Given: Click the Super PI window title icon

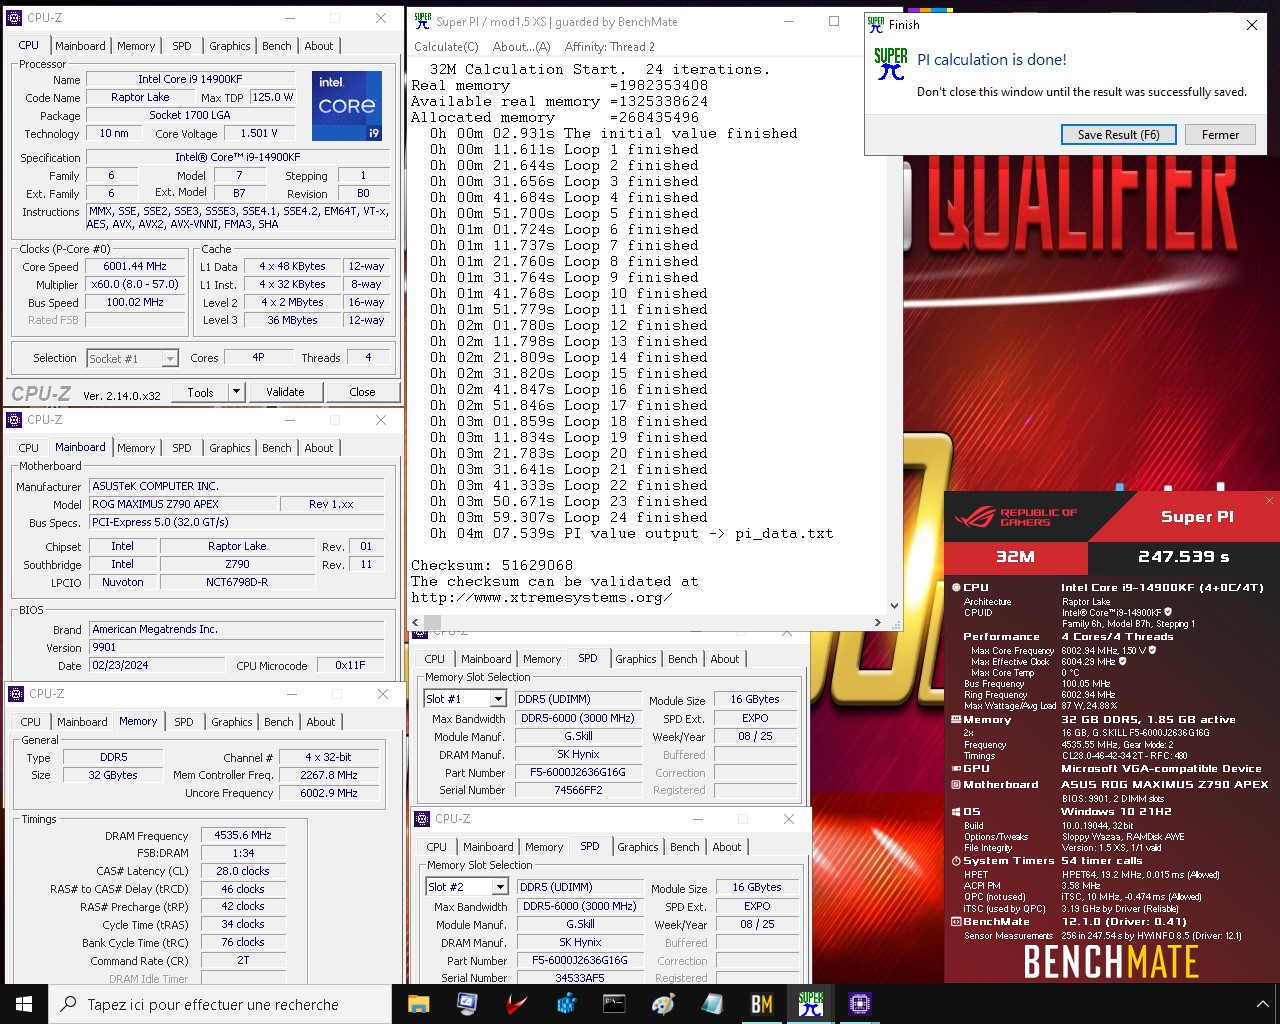Looking at the screenshot, I should 423,21.
